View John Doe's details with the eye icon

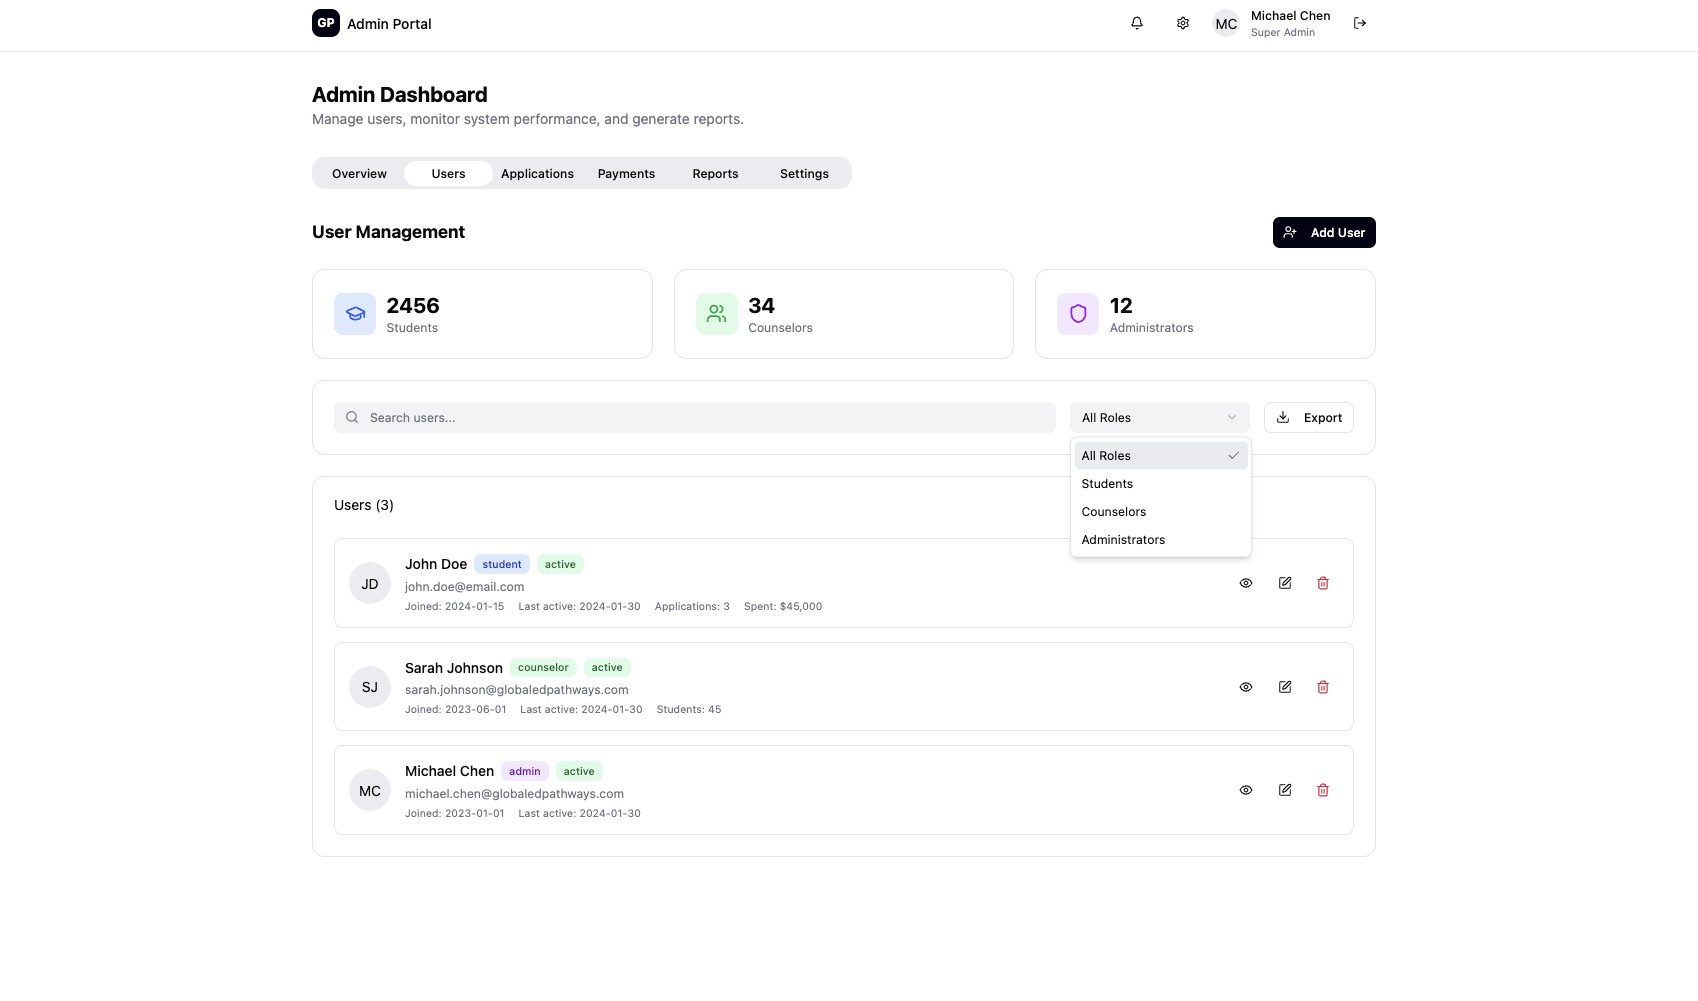click(x=1246, y=583)
